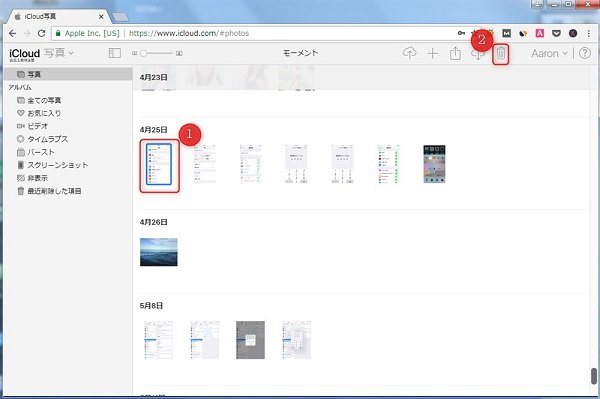Click the share icon in toolbar

[x=455, y=53]
